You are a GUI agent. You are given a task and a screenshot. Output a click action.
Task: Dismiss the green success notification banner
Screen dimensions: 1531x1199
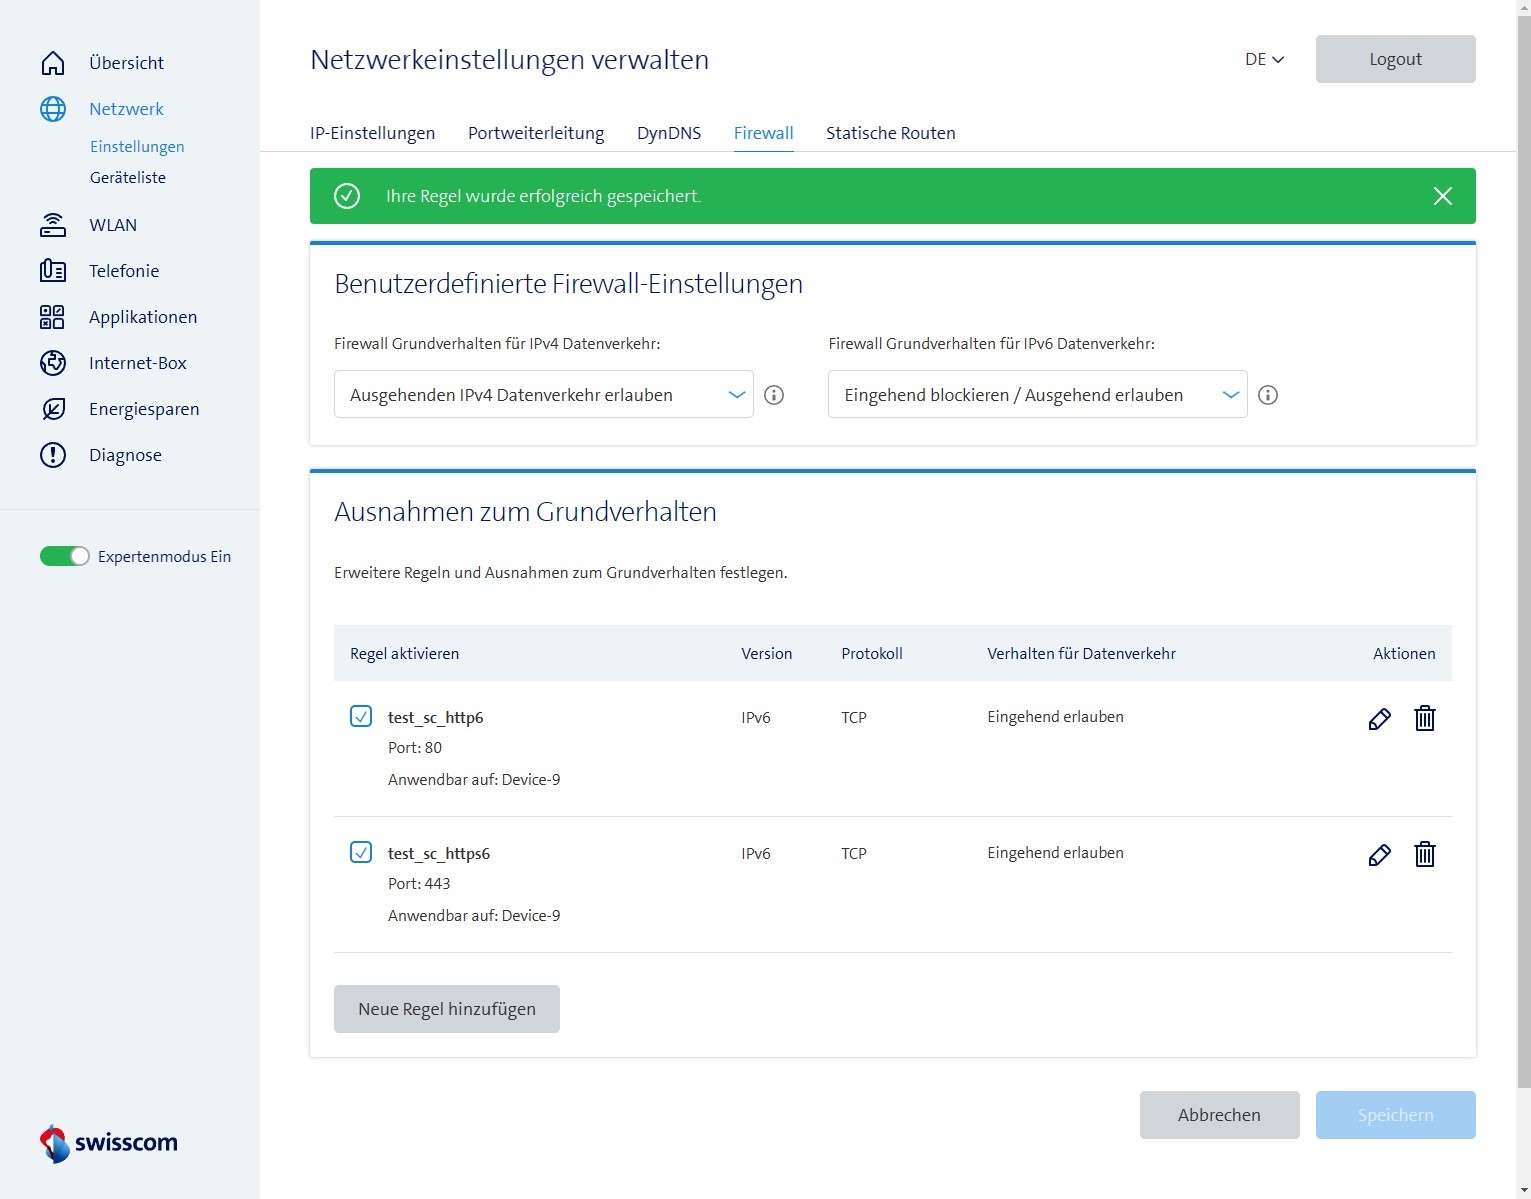point(1442,196)
